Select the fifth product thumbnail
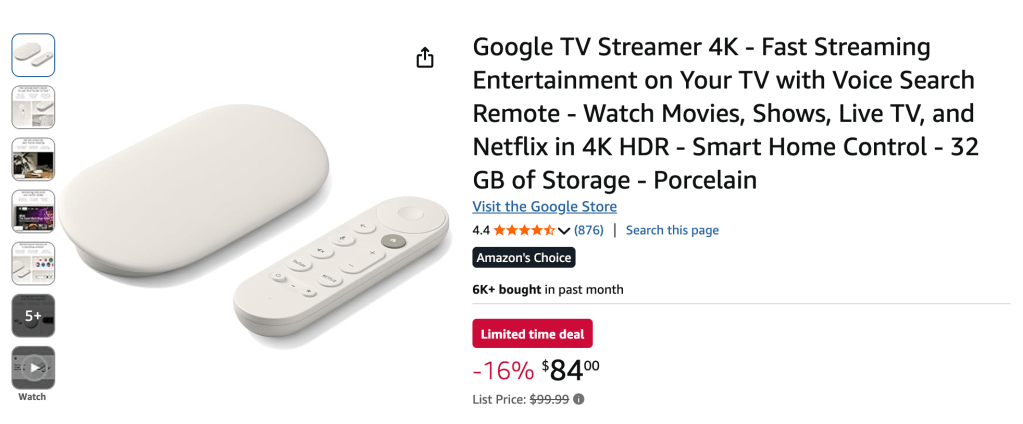The width and height of the screenshot is (1023, 424). coord(33,263)
